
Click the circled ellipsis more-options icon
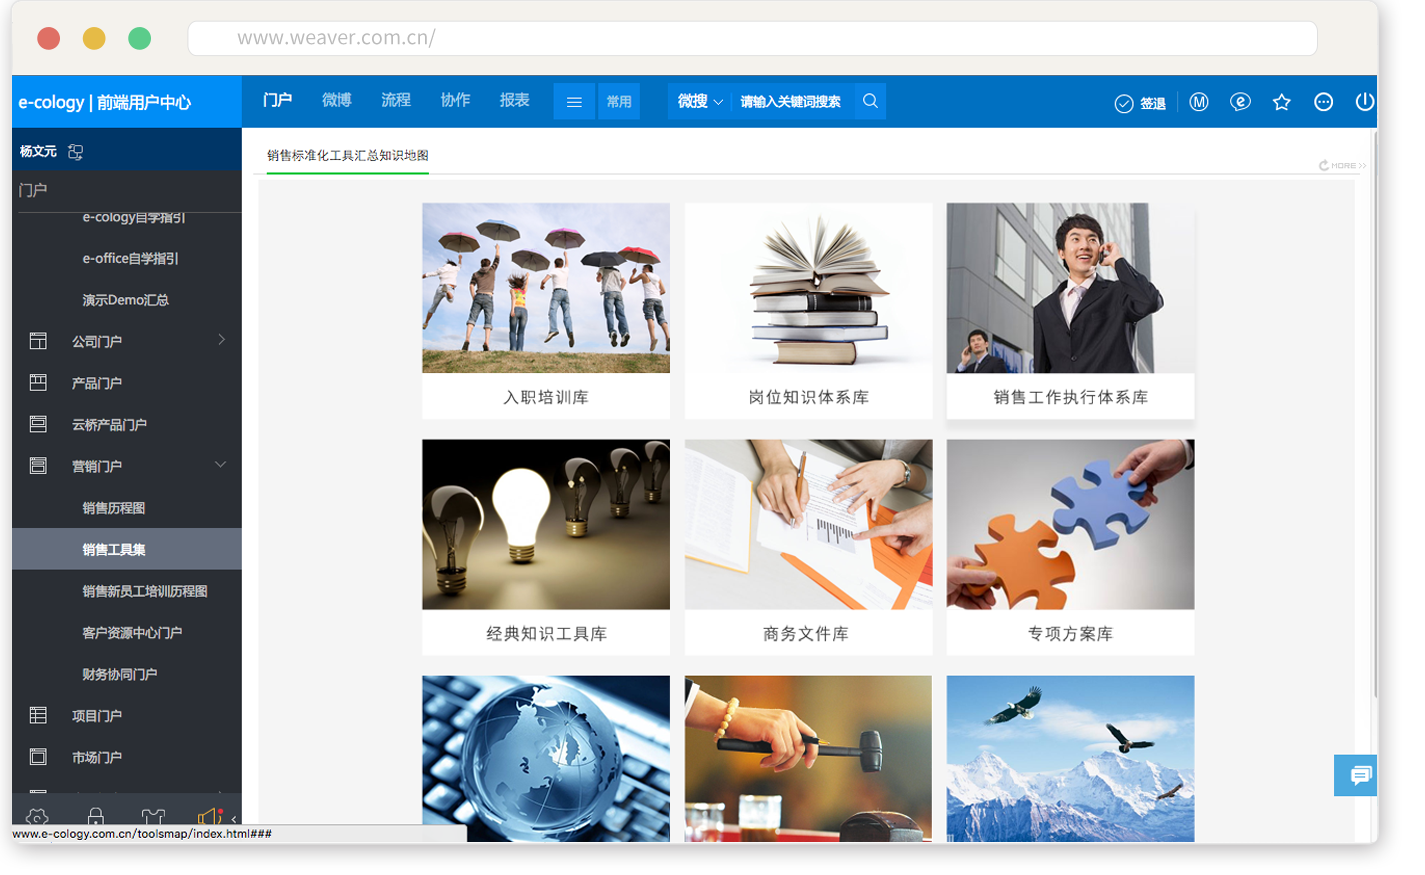coord(1323,102)
